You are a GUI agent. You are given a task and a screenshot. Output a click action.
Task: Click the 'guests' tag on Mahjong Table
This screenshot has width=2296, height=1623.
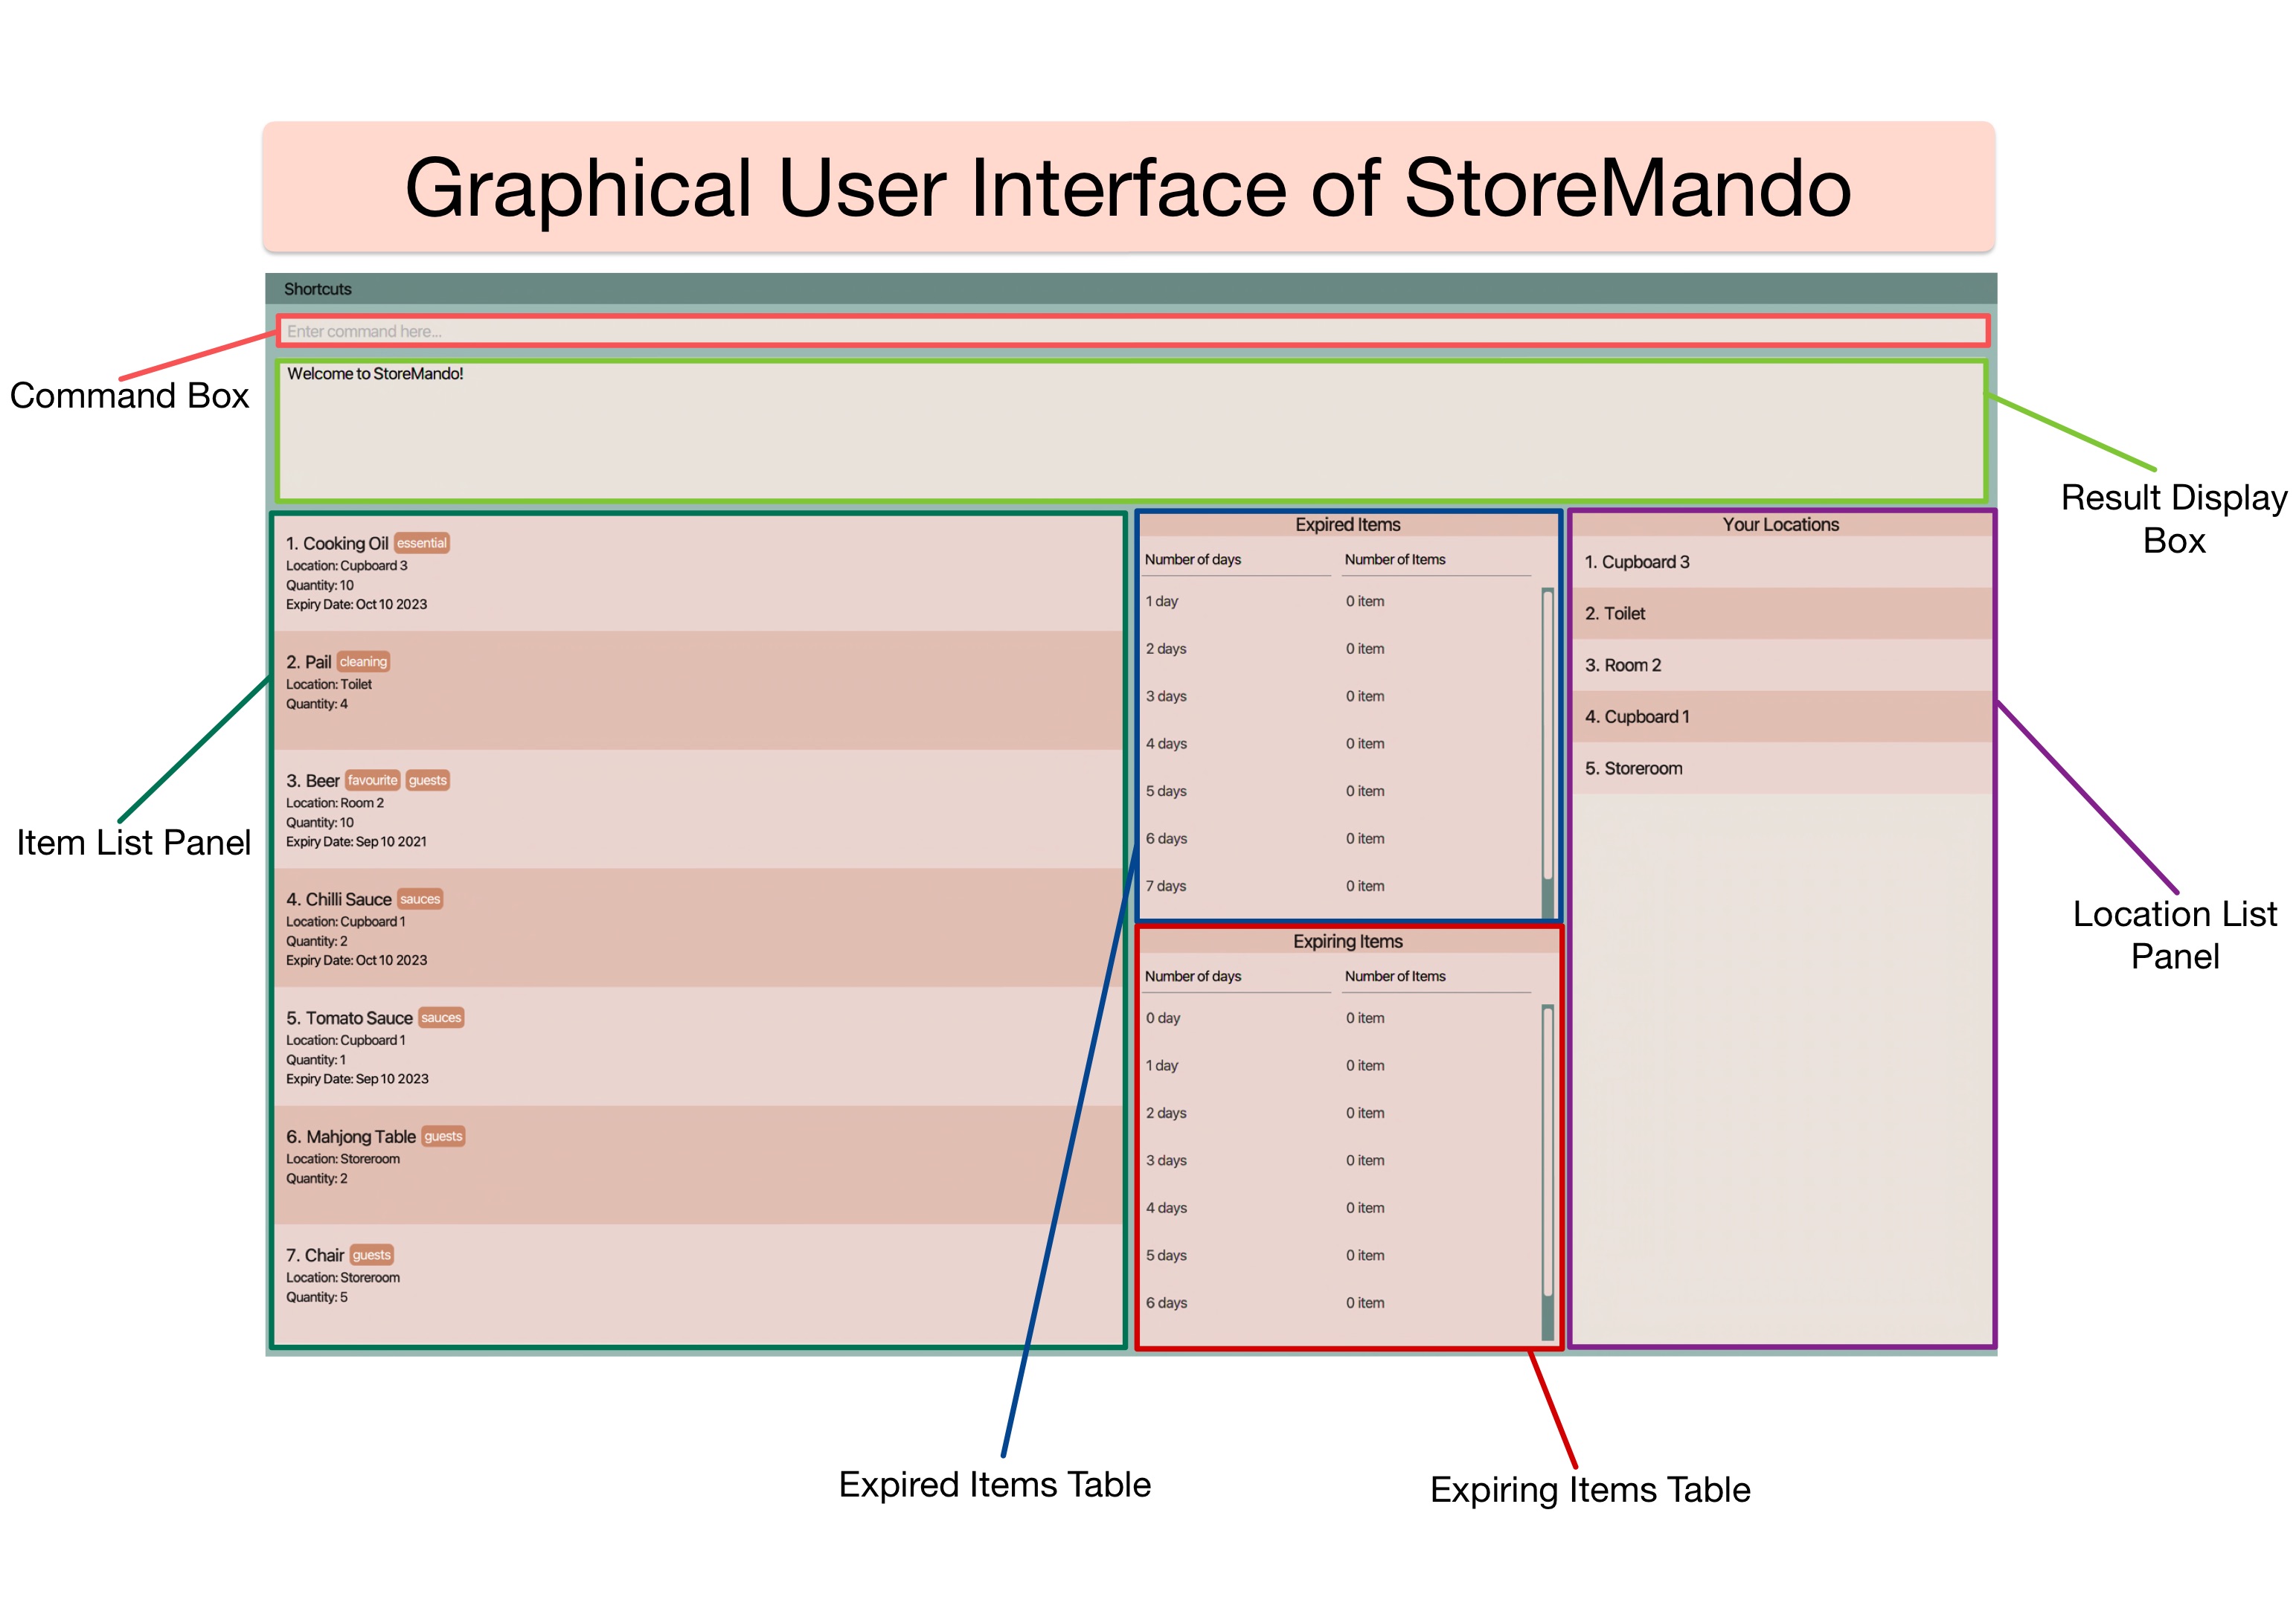coord(443,1136)
